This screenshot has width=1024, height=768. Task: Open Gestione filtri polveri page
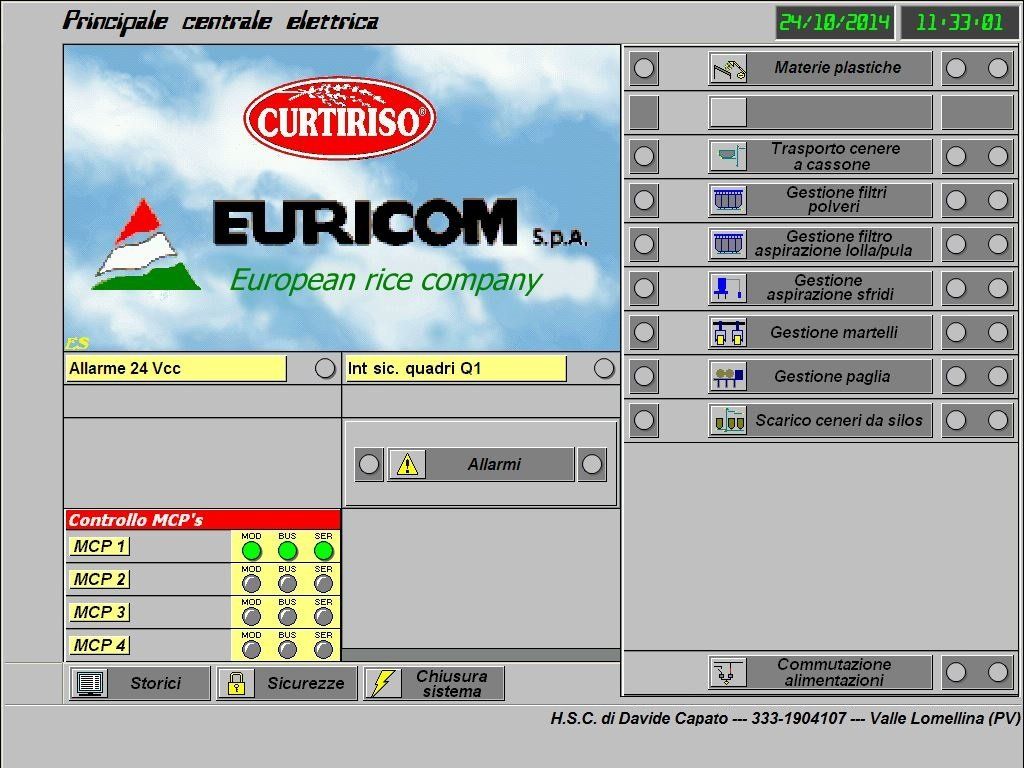[820, 200]
